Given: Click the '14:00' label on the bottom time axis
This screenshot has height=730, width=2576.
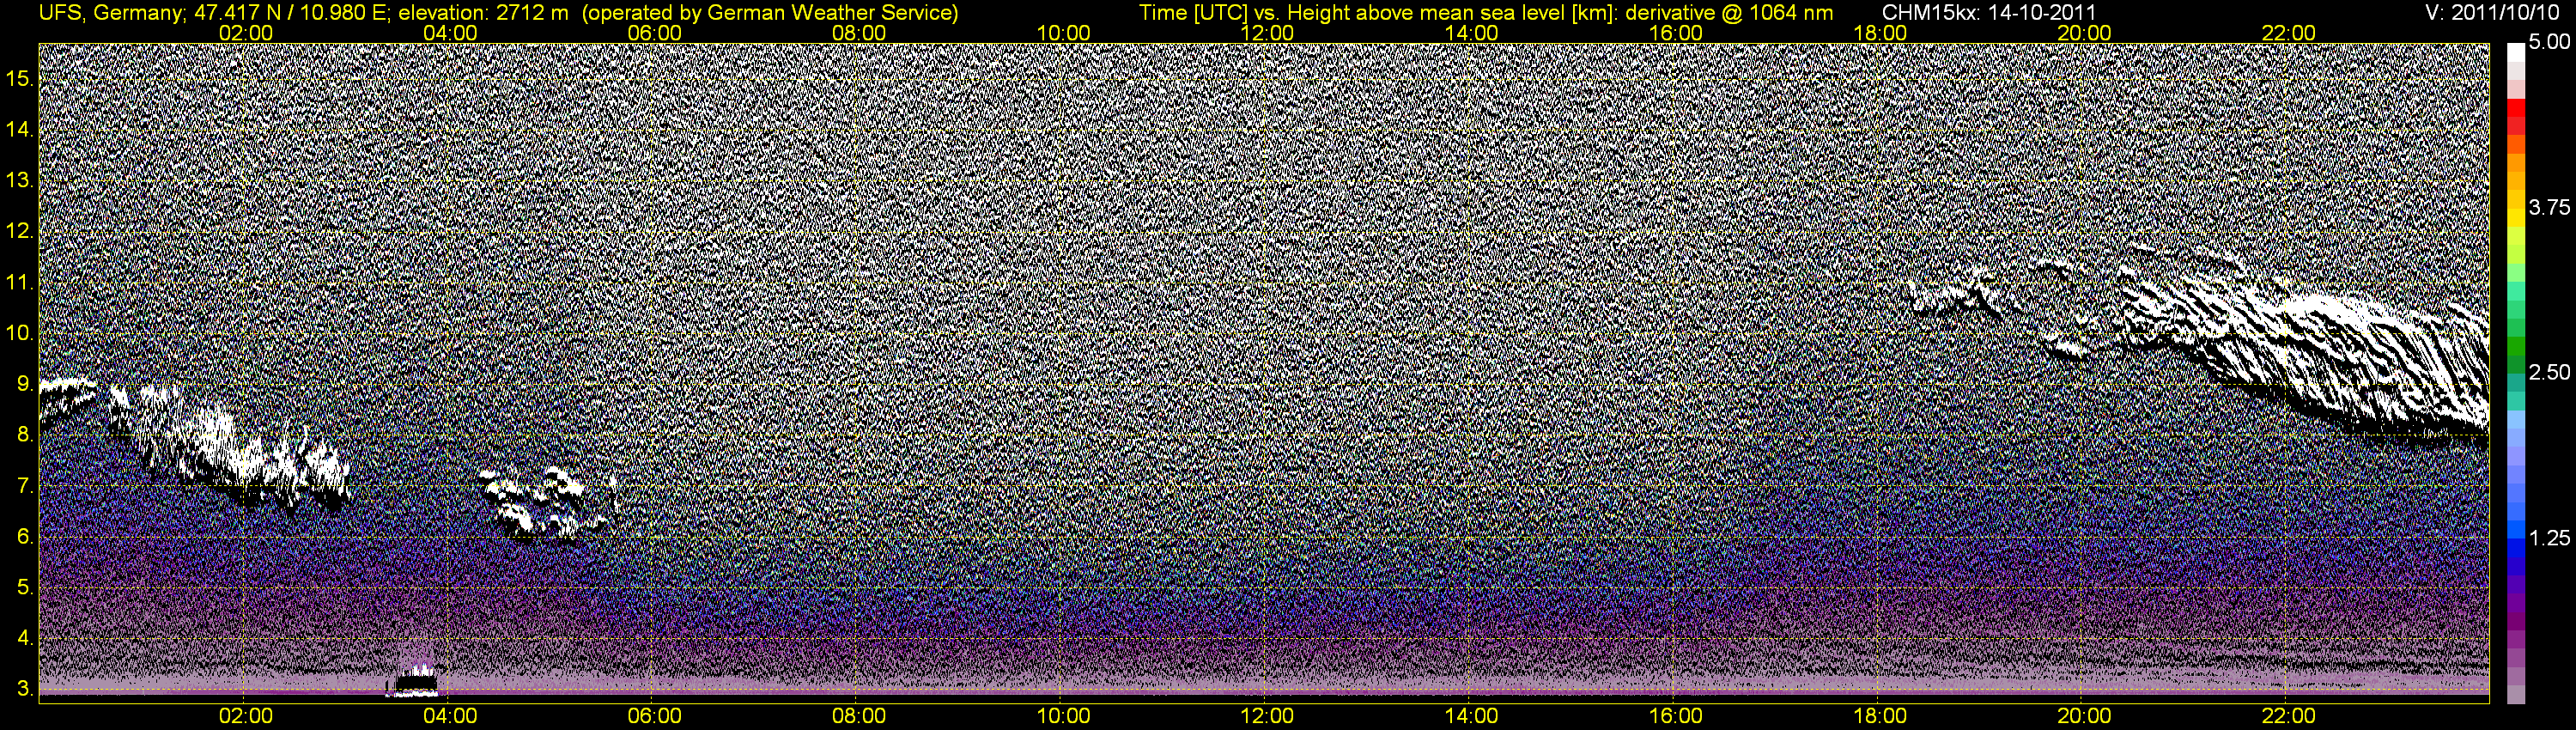Looking at the screenshot, I should [x=1471, y=716].
